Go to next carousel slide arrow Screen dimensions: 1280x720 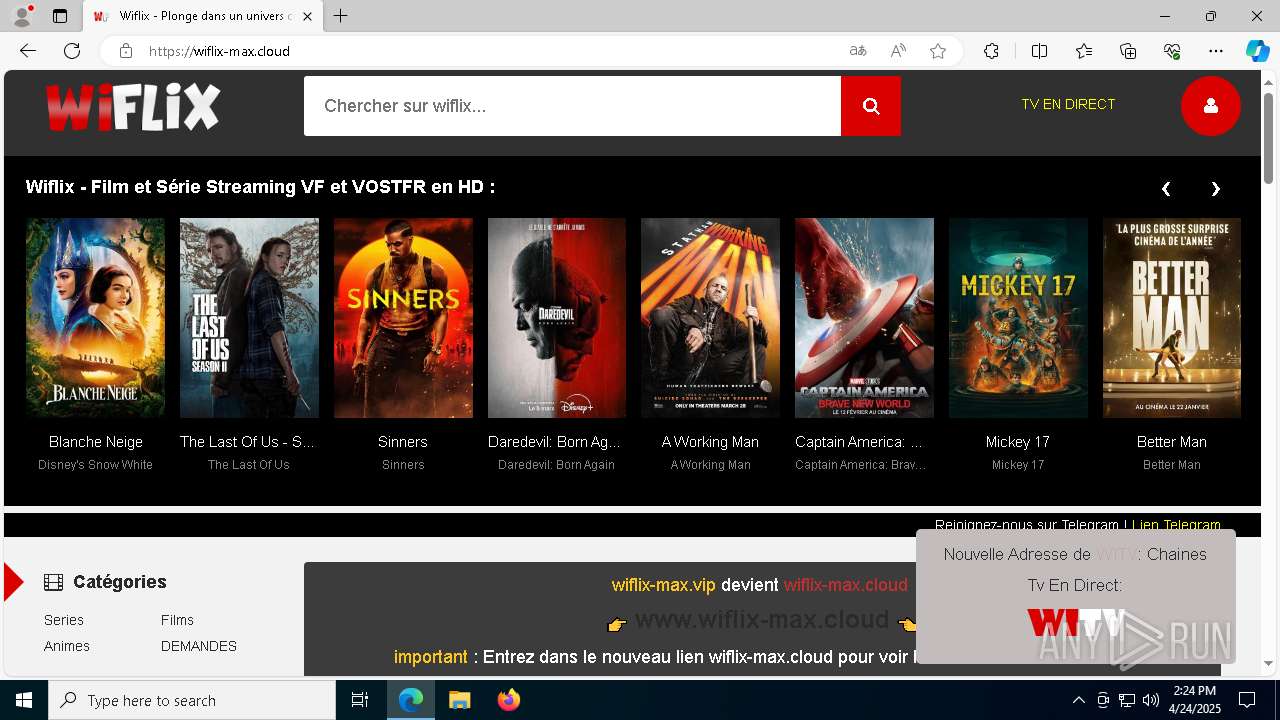tap(1215, 188)
